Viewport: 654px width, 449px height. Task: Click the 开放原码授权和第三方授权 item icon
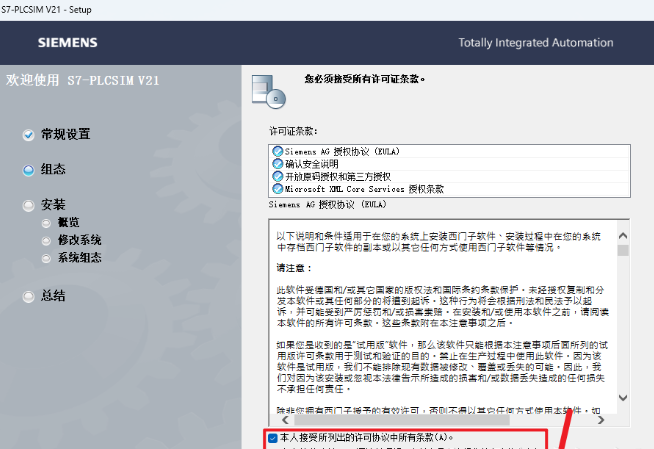point(277,176)
